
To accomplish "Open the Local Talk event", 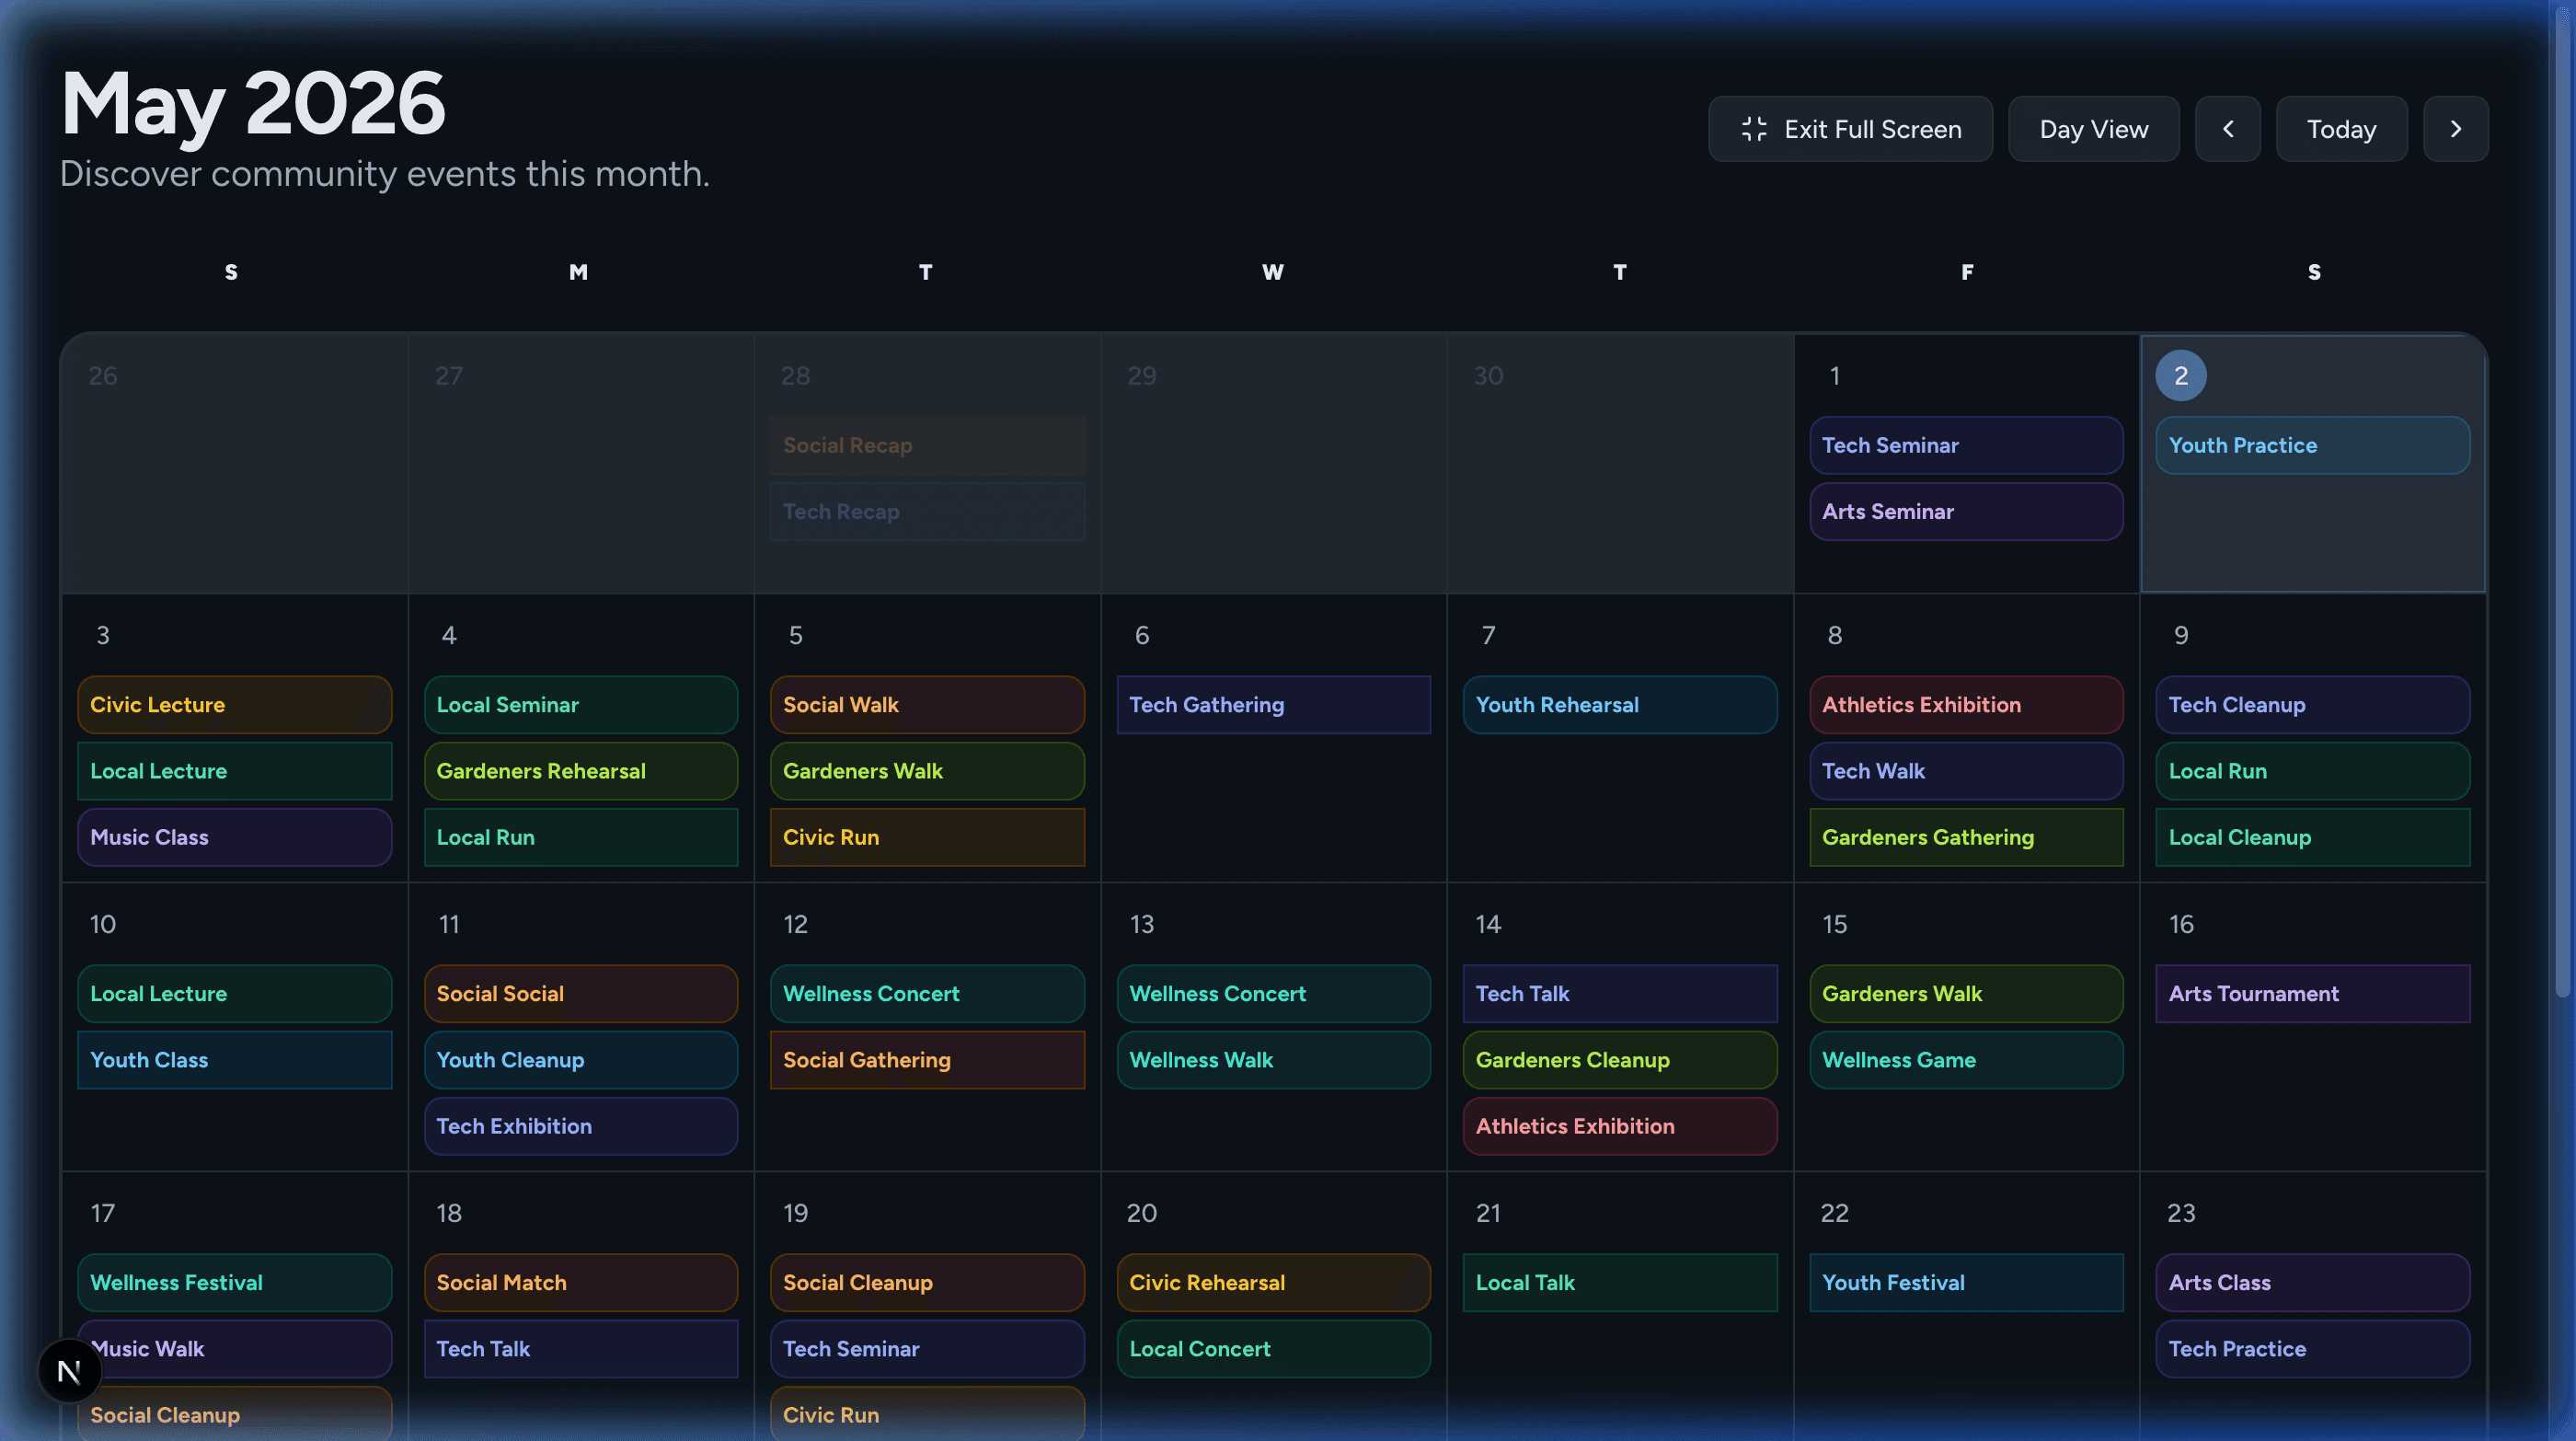I will click(1619, 1283).
